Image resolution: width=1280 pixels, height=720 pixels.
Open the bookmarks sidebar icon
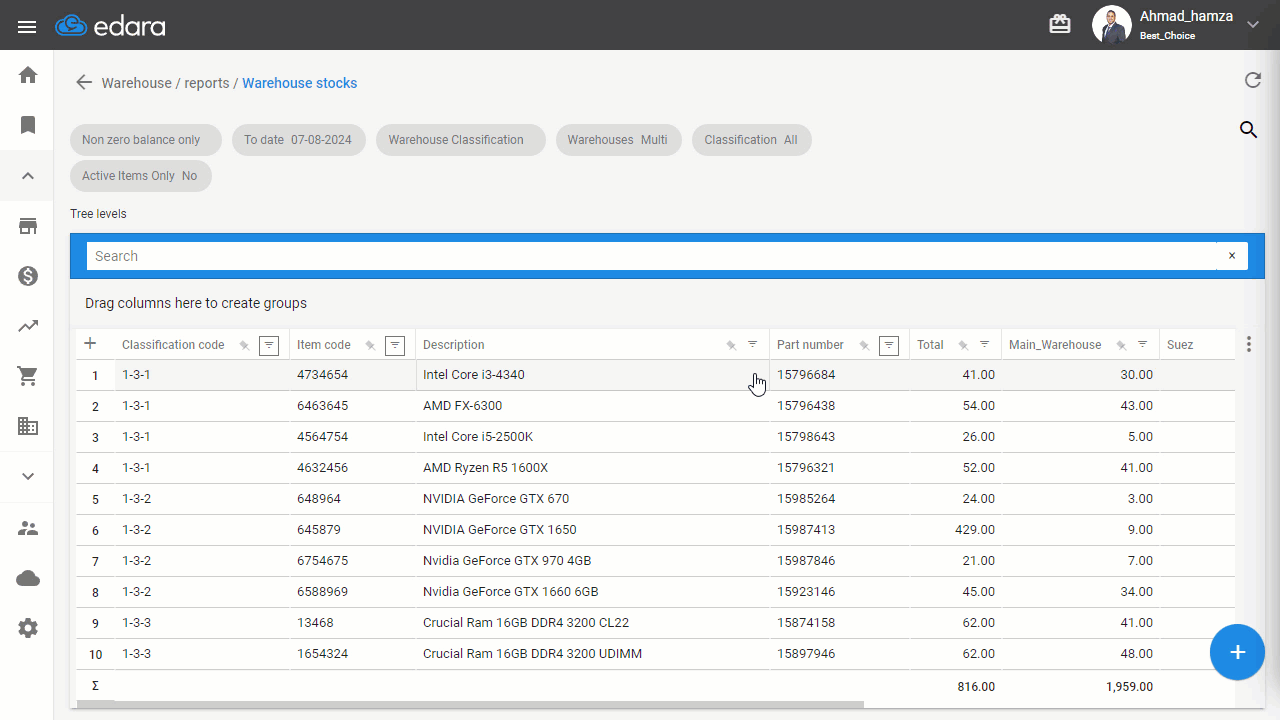[28, 125]
